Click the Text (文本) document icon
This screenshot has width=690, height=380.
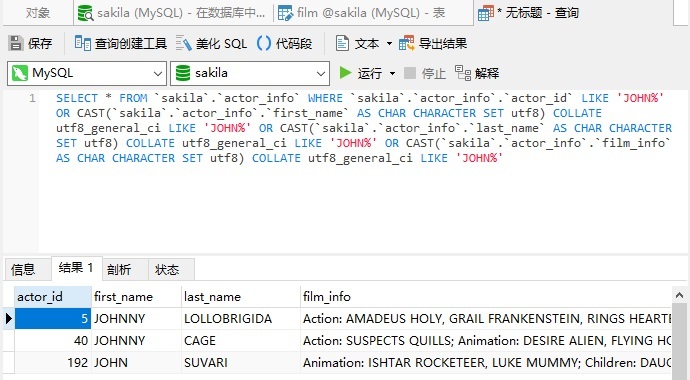342,43
